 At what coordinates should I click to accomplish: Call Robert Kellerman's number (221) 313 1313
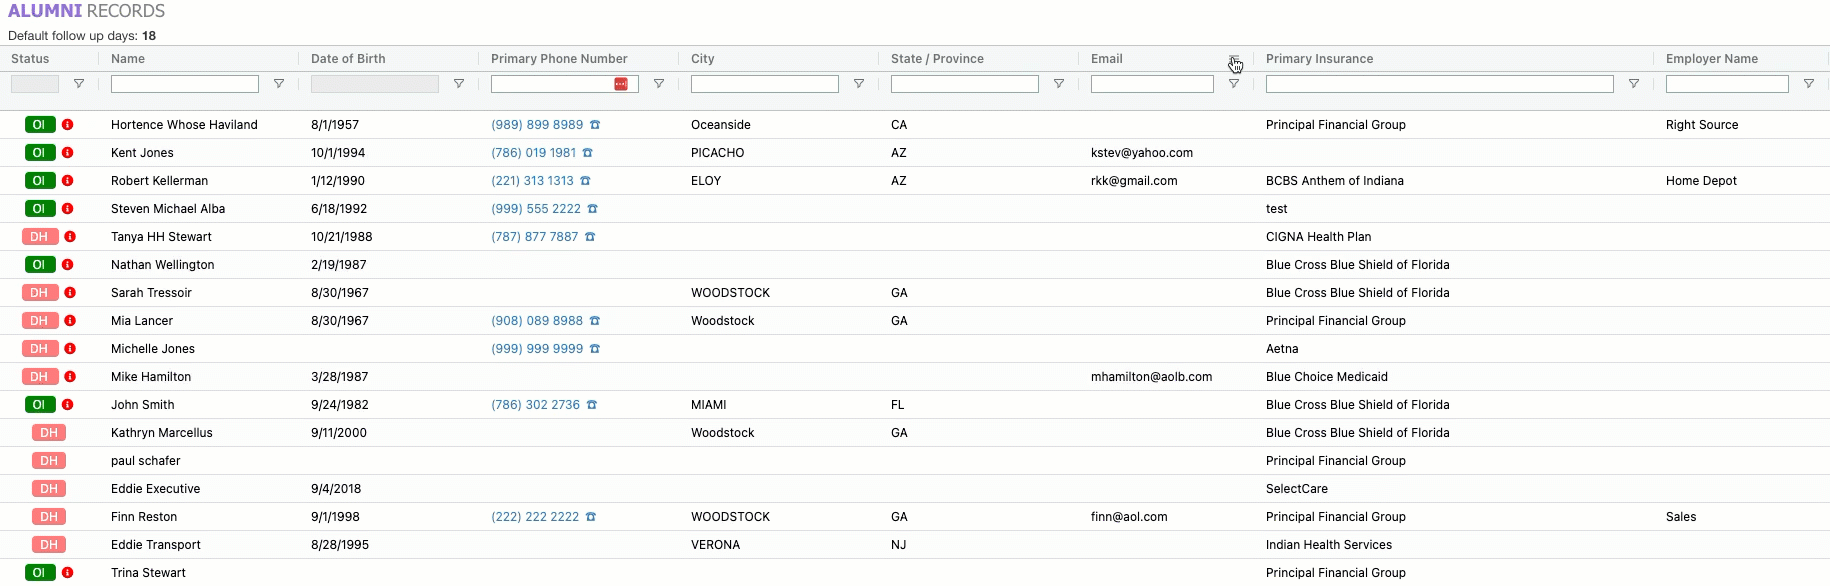coord(532,181)
